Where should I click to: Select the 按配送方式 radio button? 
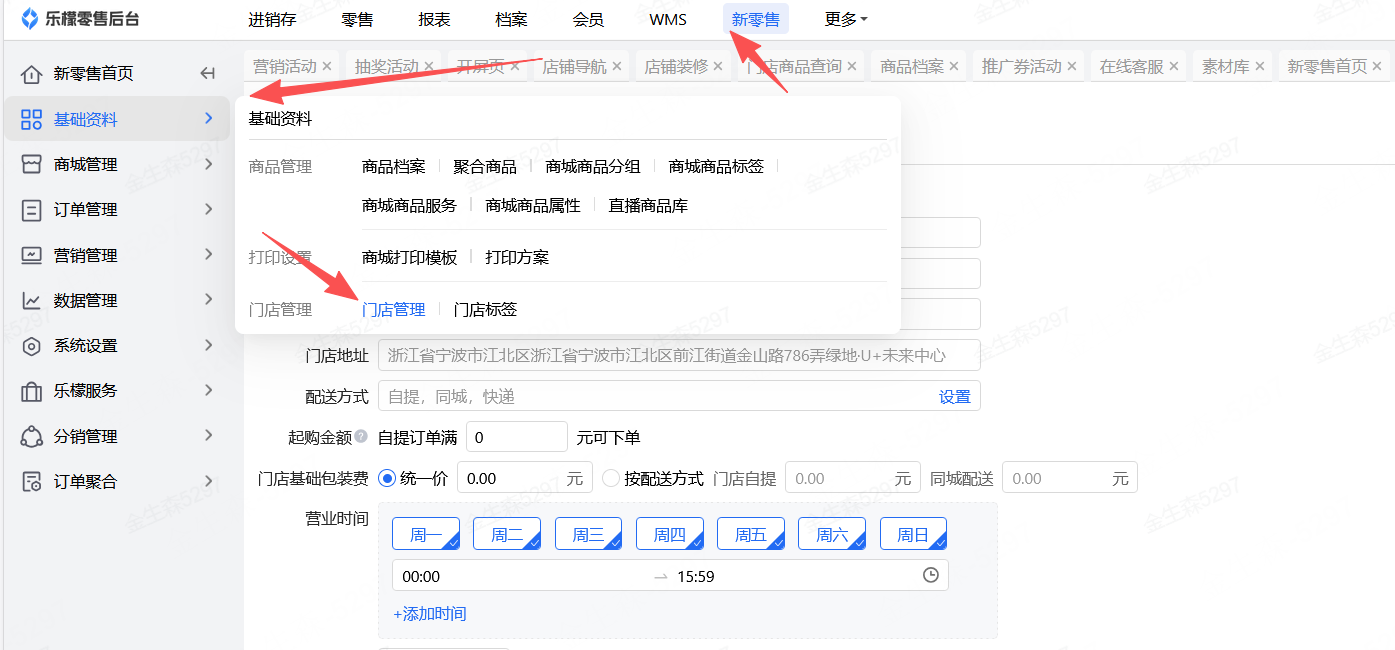611,478
